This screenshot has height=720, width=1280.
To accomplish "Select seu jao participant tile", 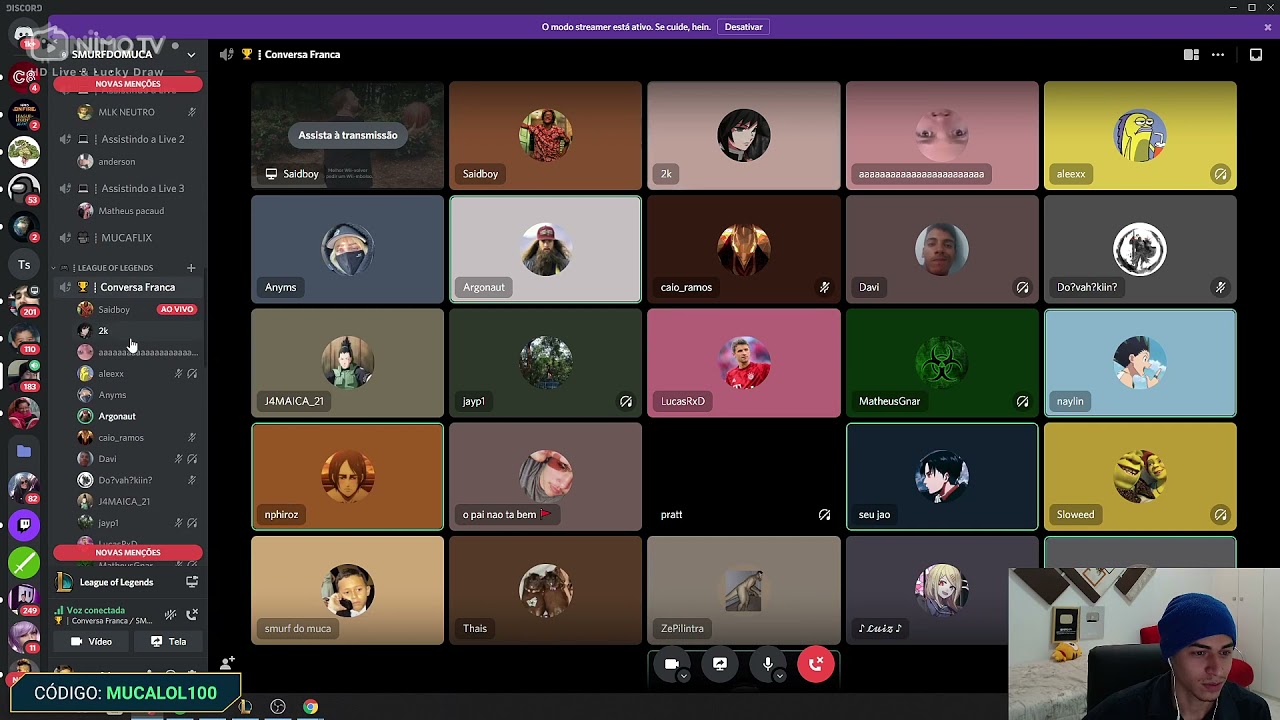I will 942,476.
